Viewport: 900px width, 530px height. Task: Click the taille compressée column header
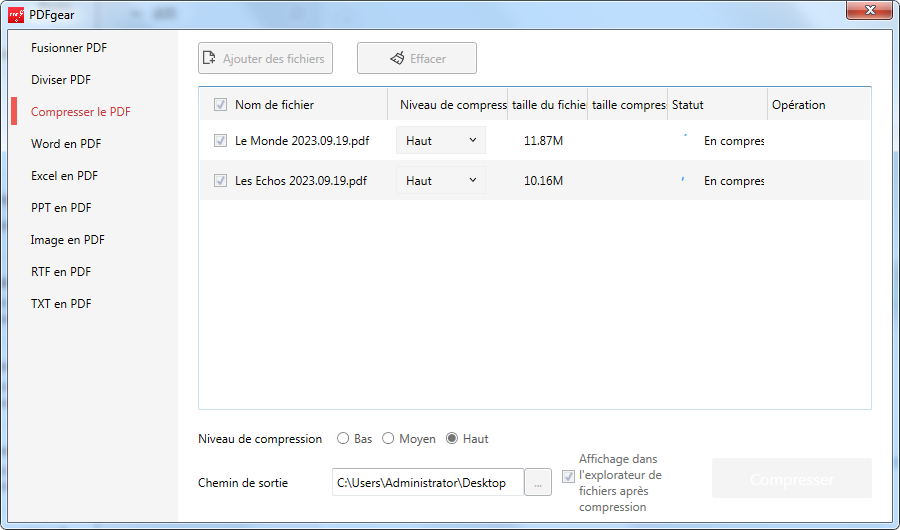[627, 105]
